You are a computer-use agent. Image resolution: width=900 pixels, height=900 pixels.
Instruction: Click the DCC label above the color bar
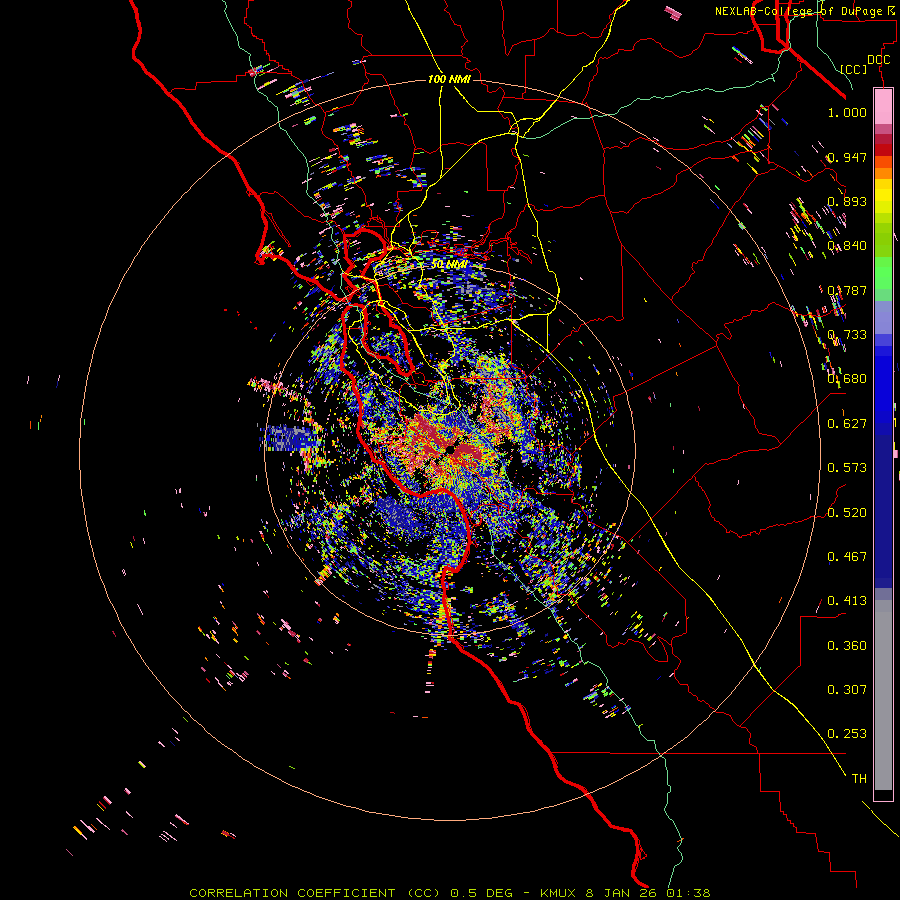[x=878, y=60]
